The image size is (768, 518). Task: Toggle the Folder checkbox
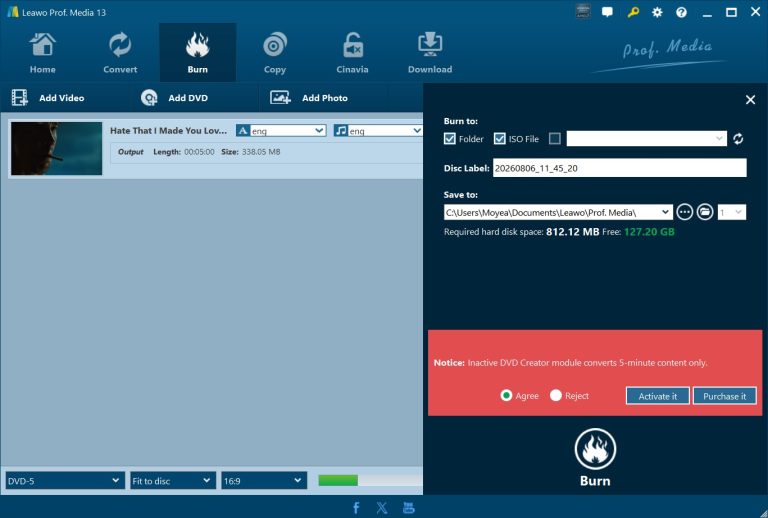[x=450, y=139]
